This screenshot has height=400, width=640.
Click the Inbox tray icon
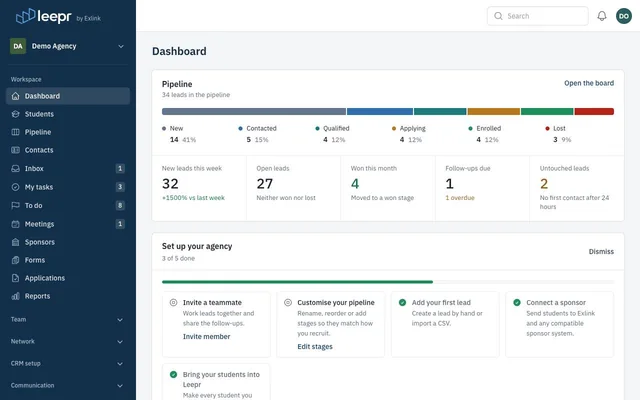click(x=16, y=168)
